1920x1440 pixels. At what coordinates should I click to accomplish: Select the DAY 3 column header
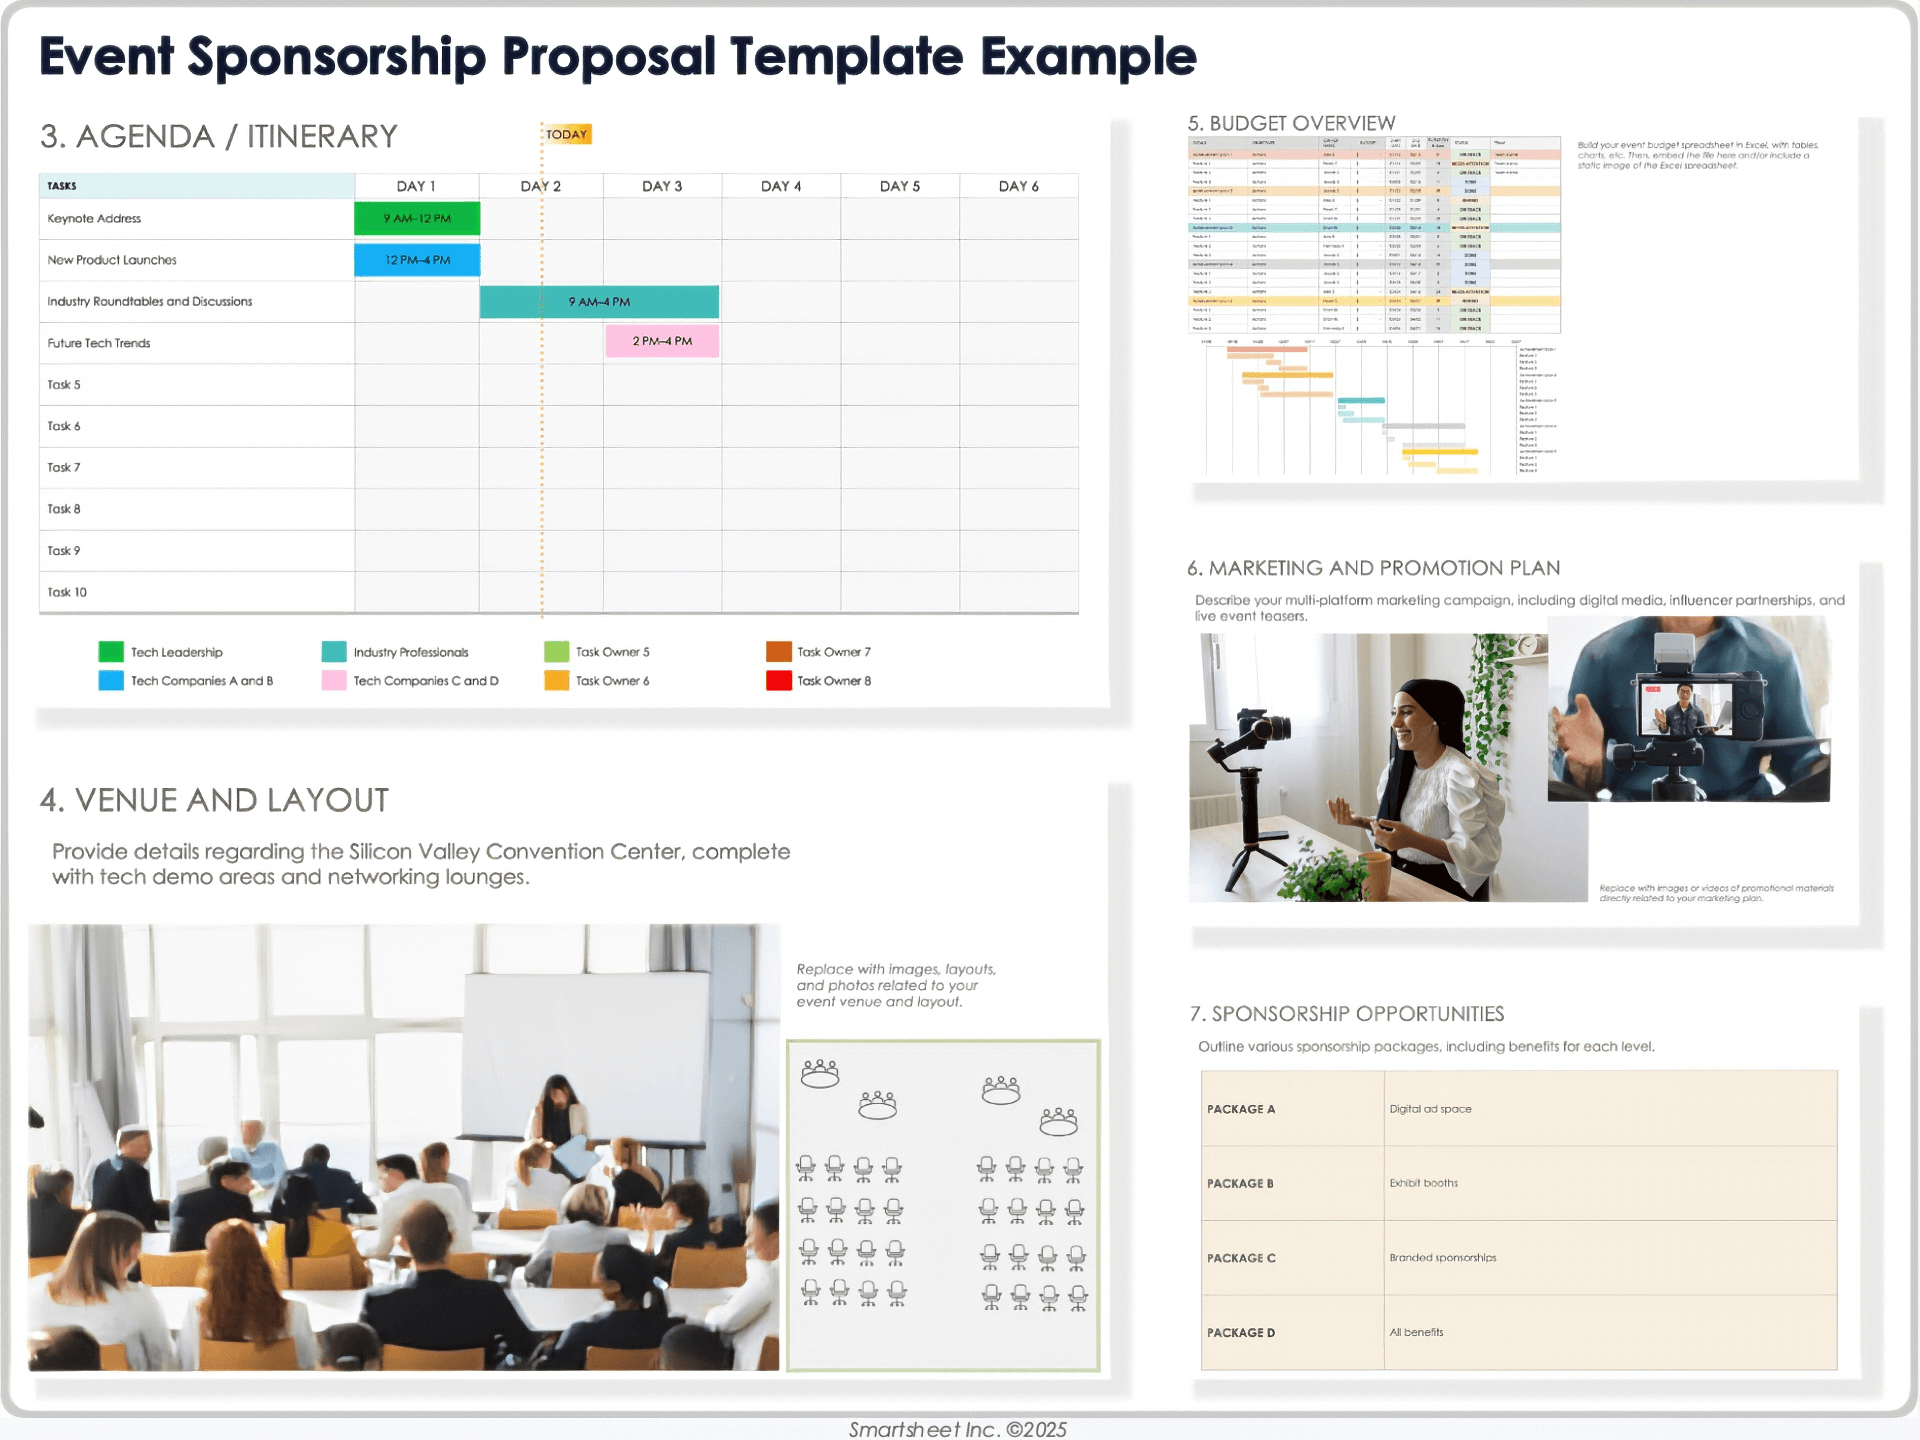pyautogui.click(x=662, y=186)
